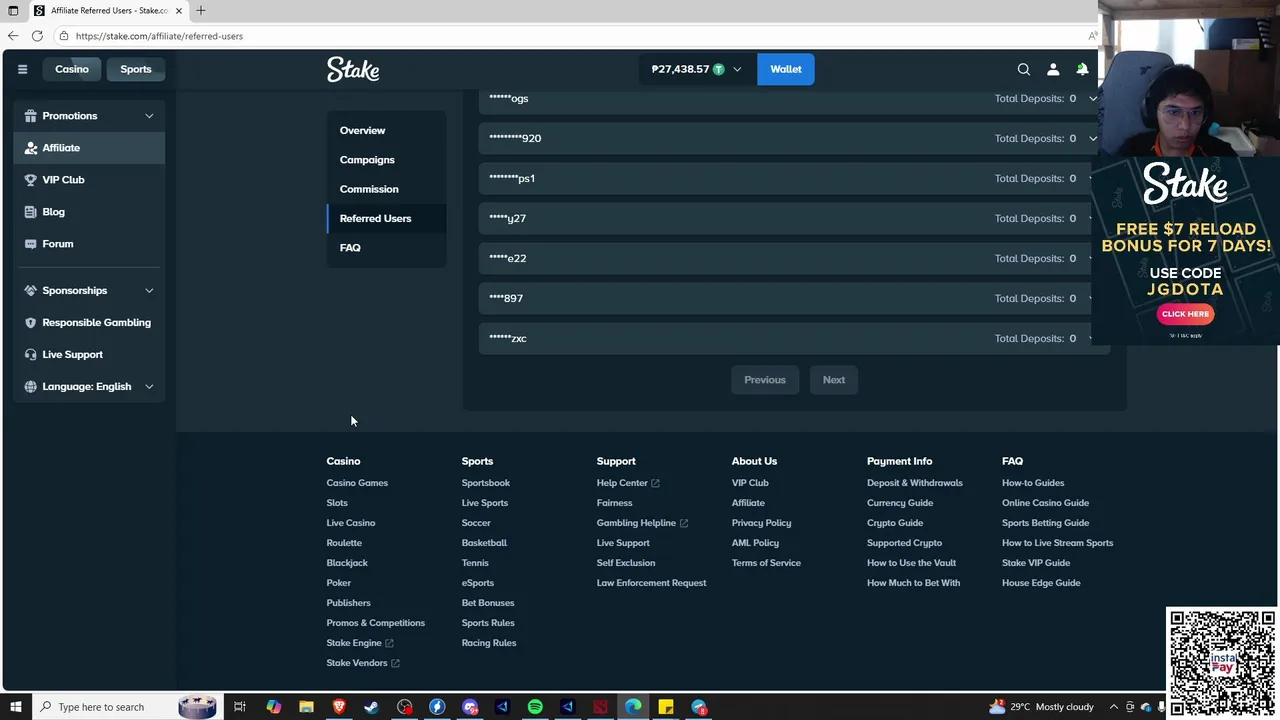Select the Referred Users affiliate tab

tap(386, 218)
